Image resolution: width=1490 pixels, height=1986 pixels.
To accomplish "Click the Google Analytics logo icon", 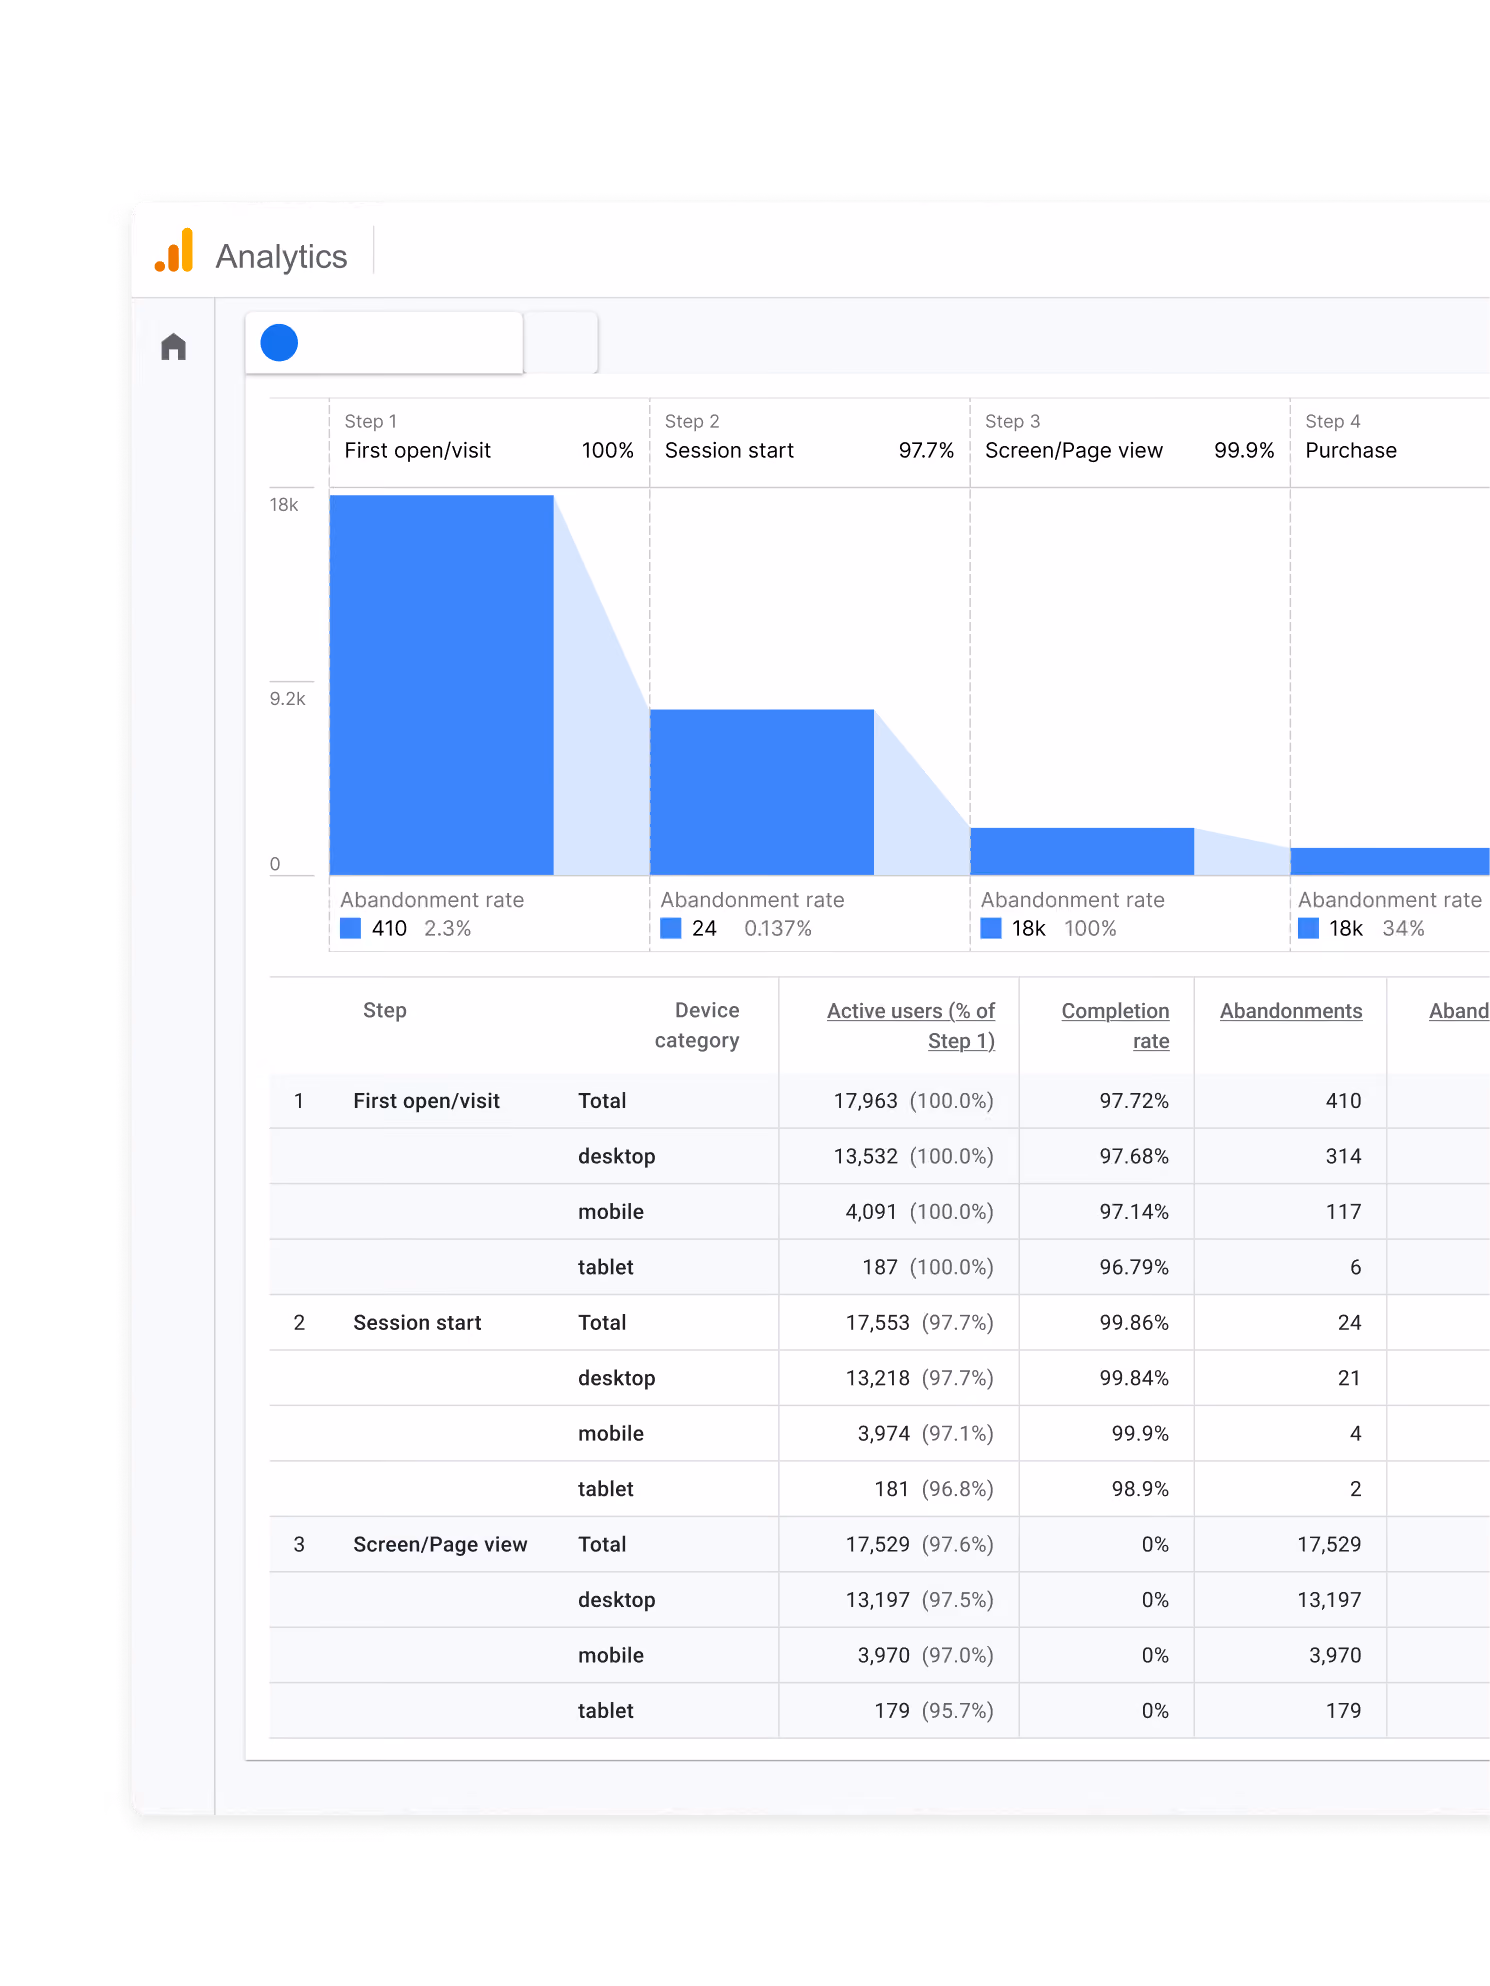I will [174, 251].
